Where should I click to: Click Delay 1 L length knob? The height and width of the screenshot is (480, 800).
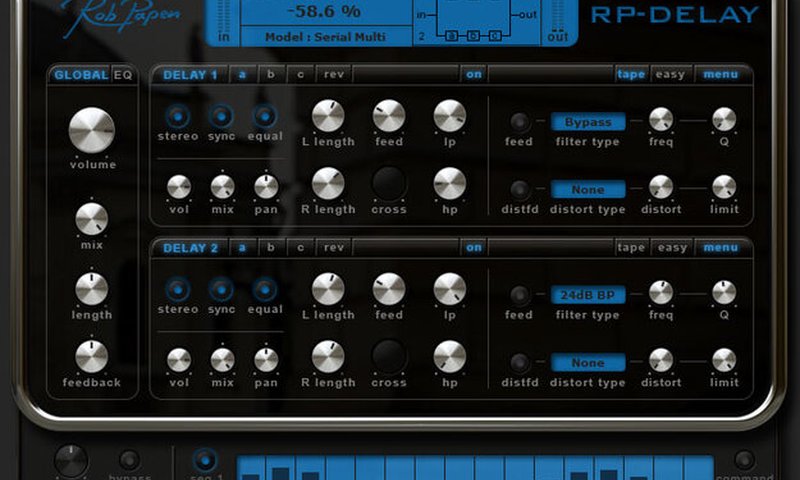point(328,116)
